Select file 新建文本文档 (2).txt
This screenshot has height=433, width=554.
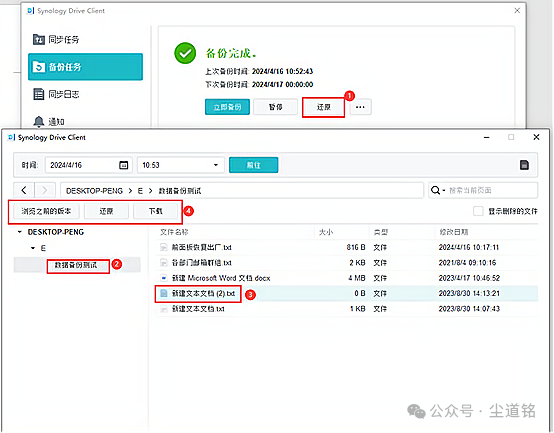[x=203, y=293]
